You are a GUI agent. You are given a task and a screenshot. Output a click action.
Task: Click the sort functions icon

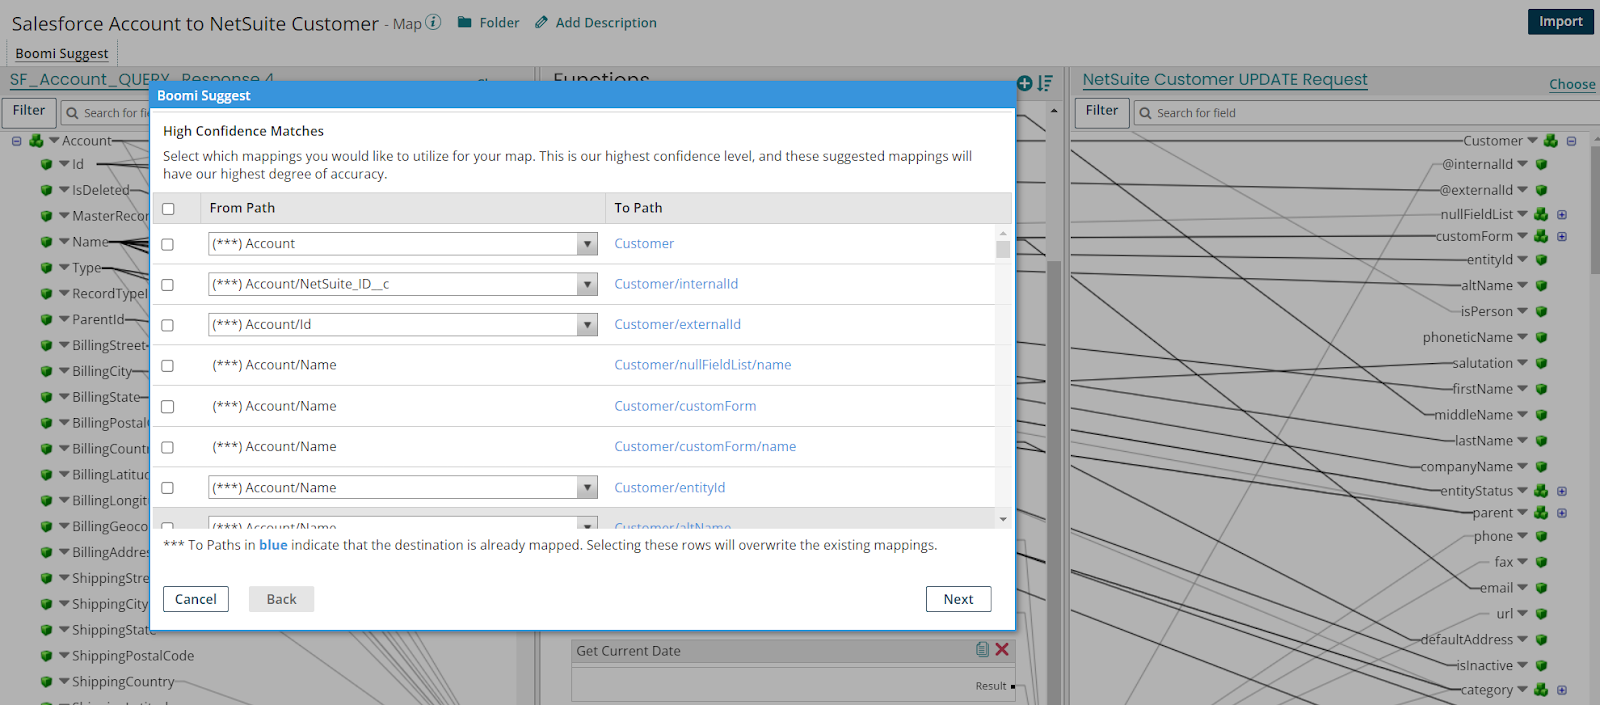(x=1045, y=83)
